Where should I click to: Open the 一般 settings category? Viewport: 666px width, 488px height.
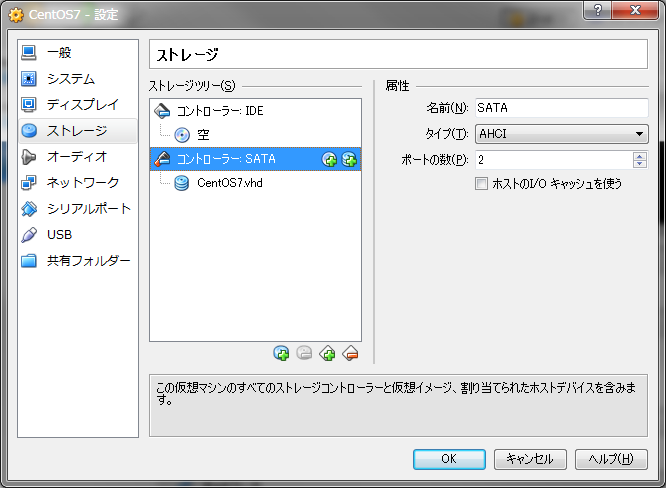[x=78, y=53]
